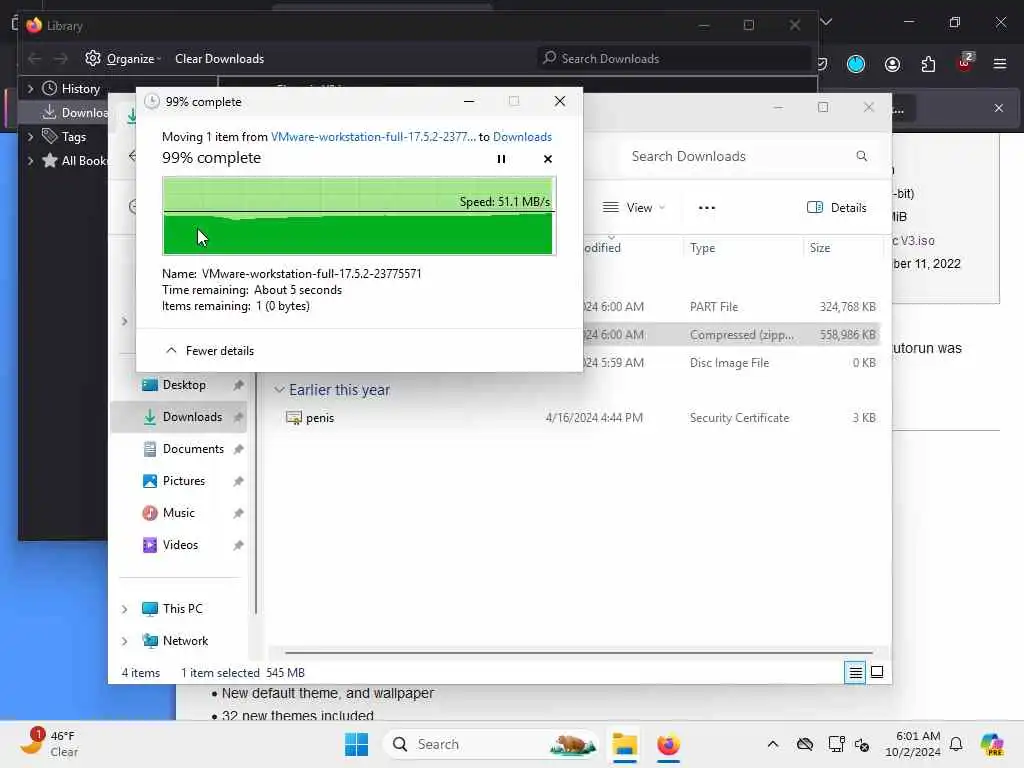This screenshot has width=1024, height=768.
Task: Open Copilot preview icon in taskbar
Action: (992, 744)
